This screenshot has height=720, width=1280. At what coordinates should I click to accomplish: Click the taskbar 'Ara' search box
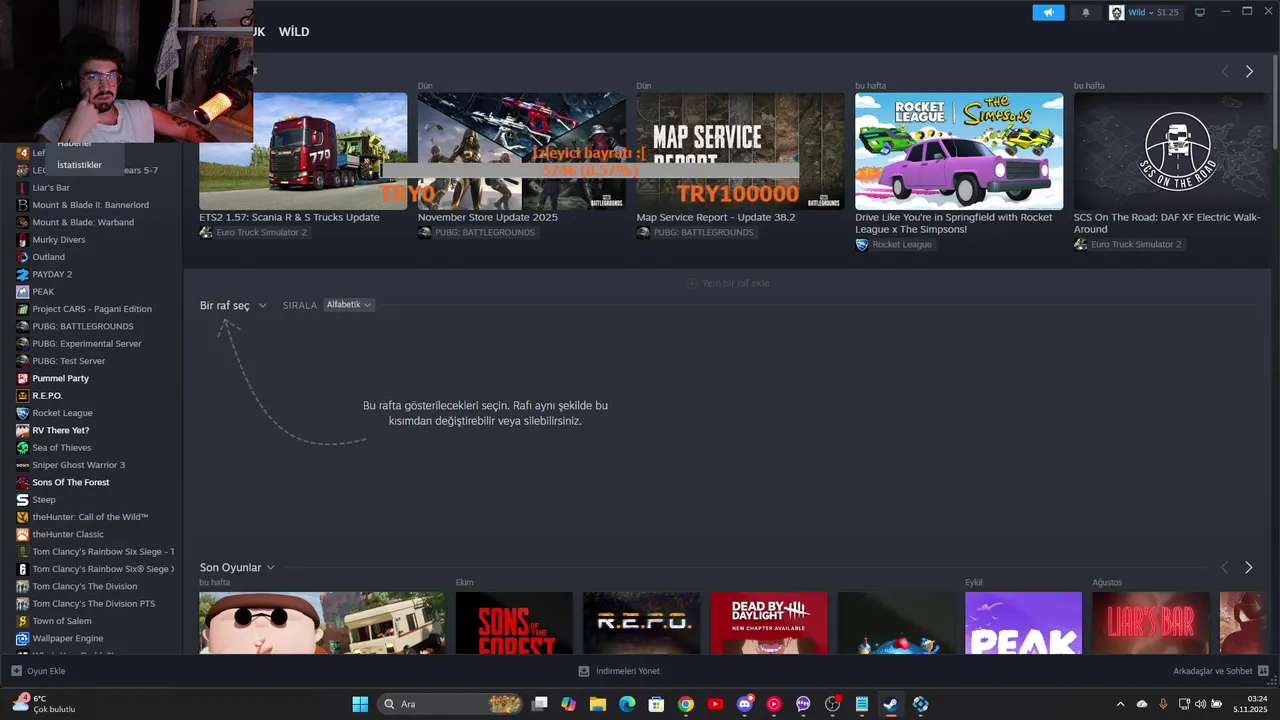[x=452, y=704]
